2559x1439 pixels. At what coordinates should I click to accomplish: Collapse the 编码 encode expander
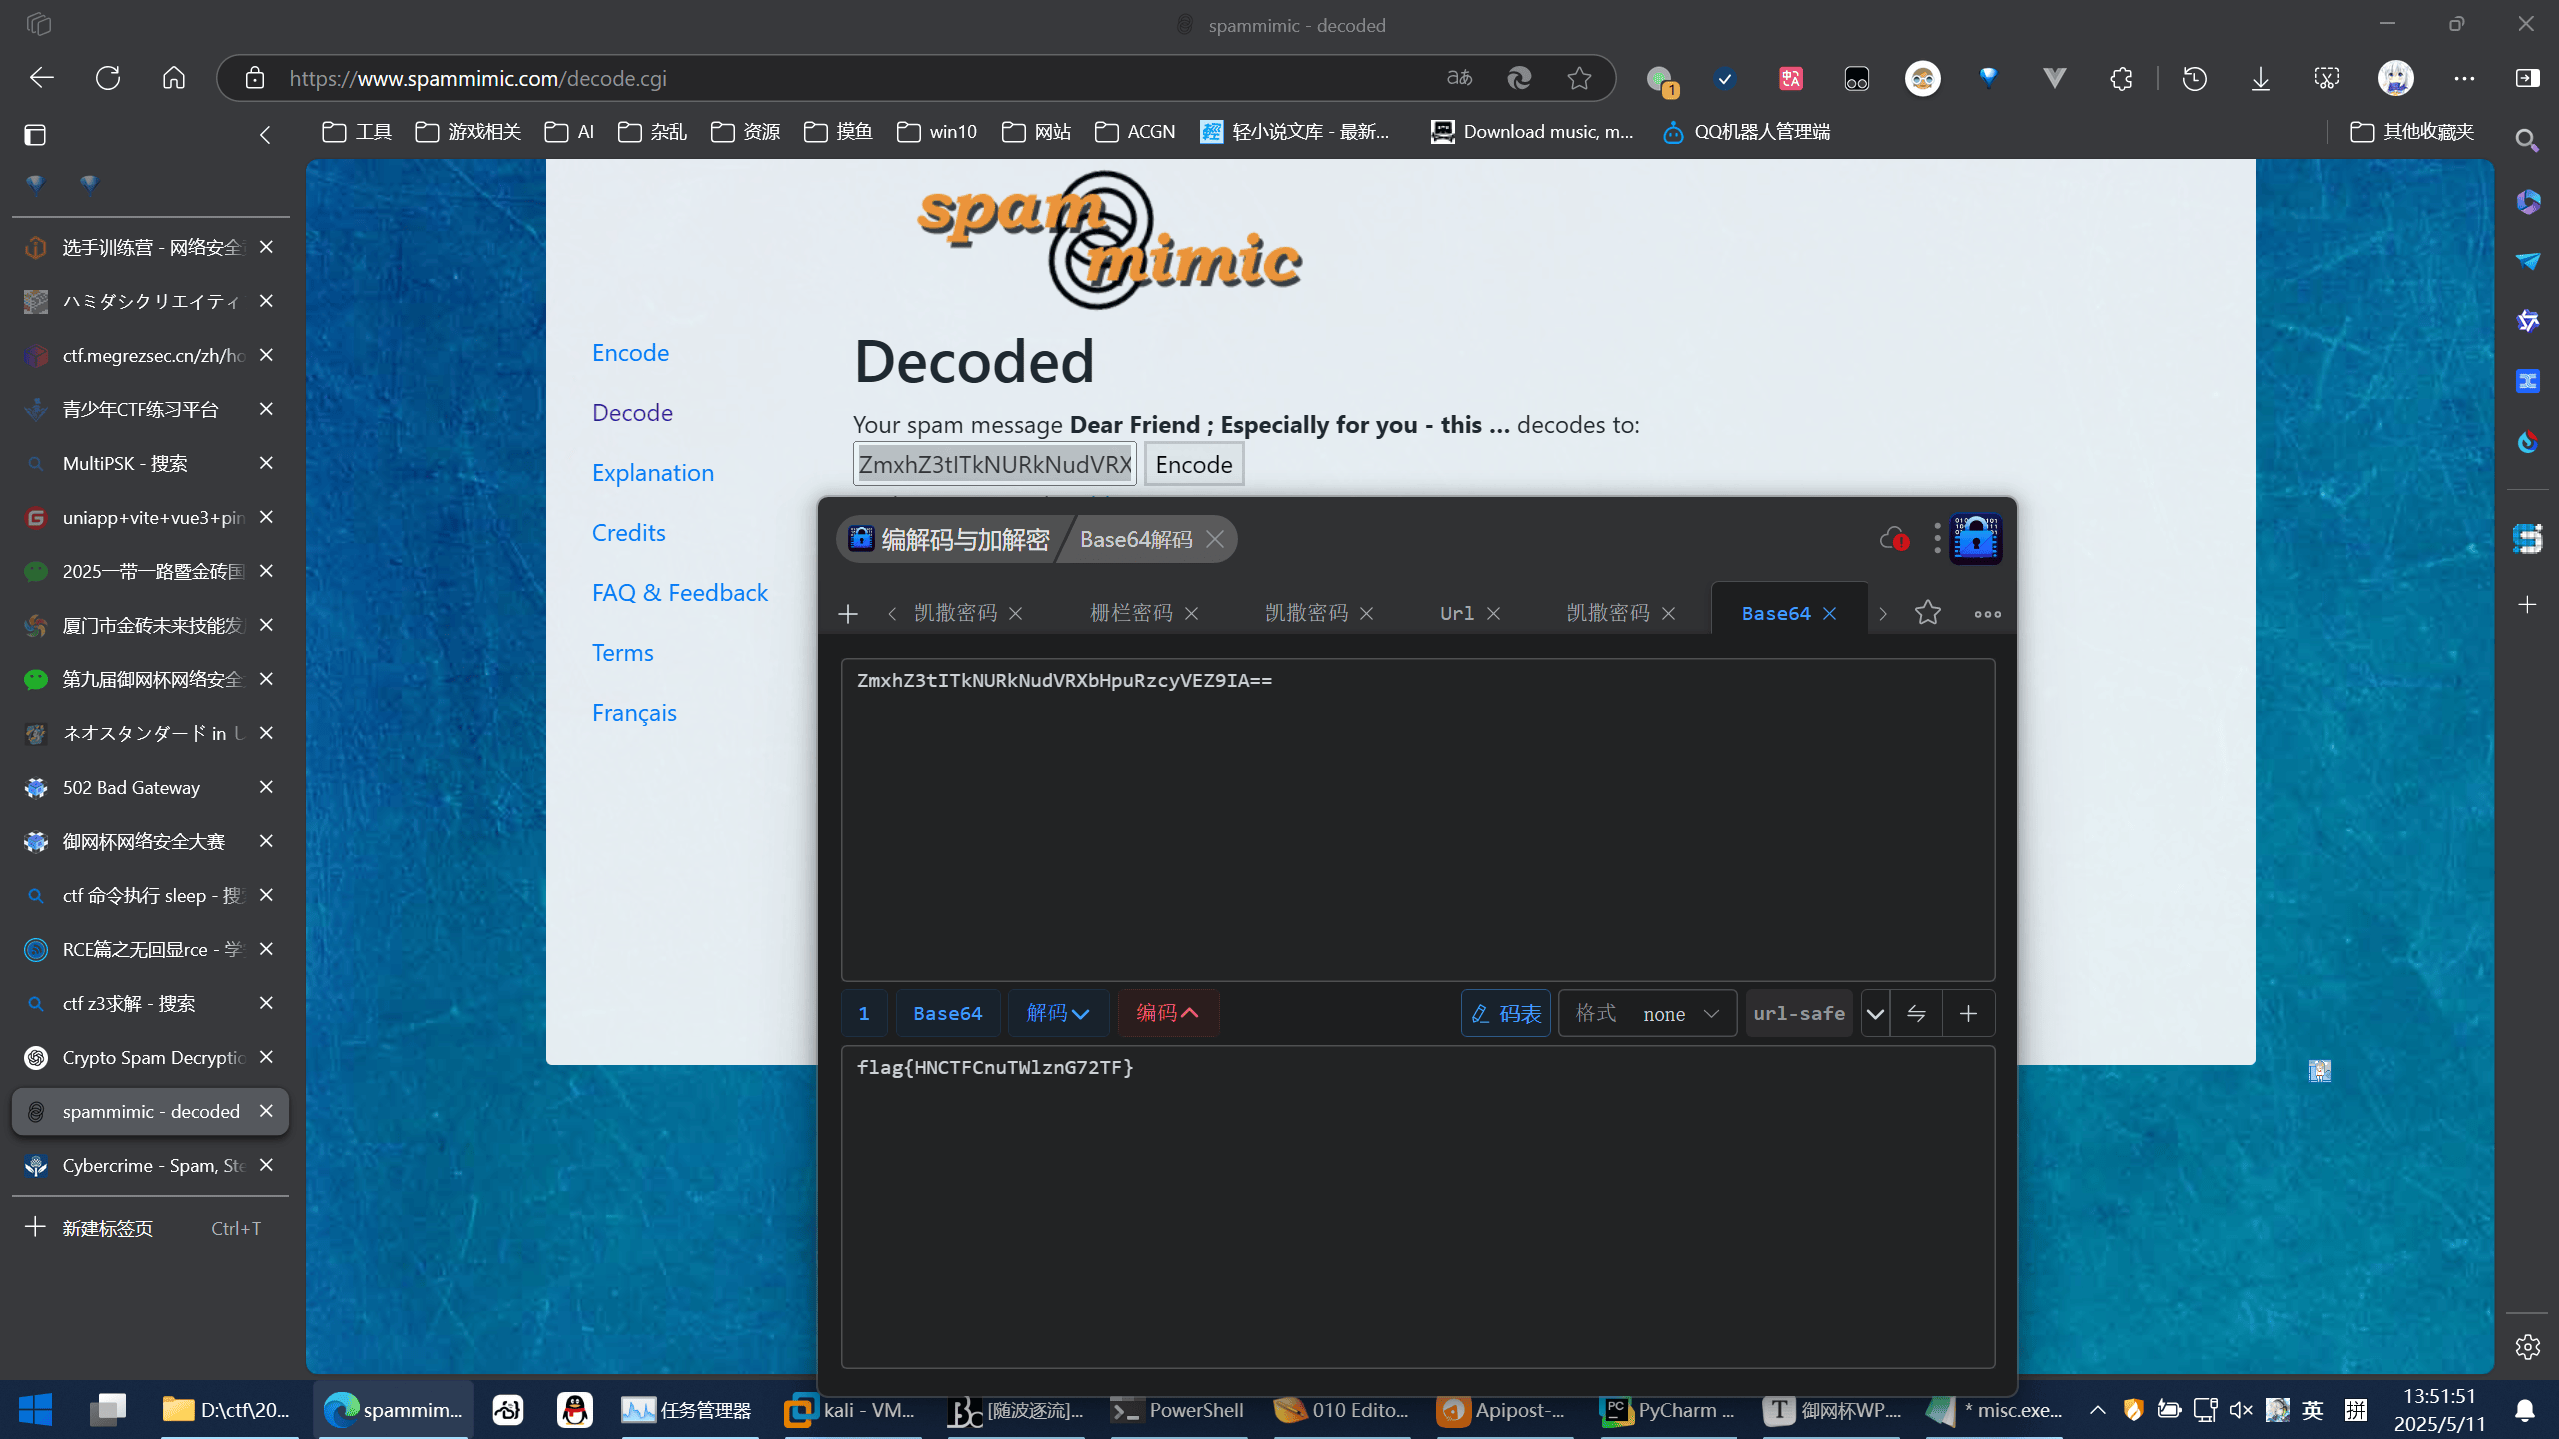point(1167,1013)
